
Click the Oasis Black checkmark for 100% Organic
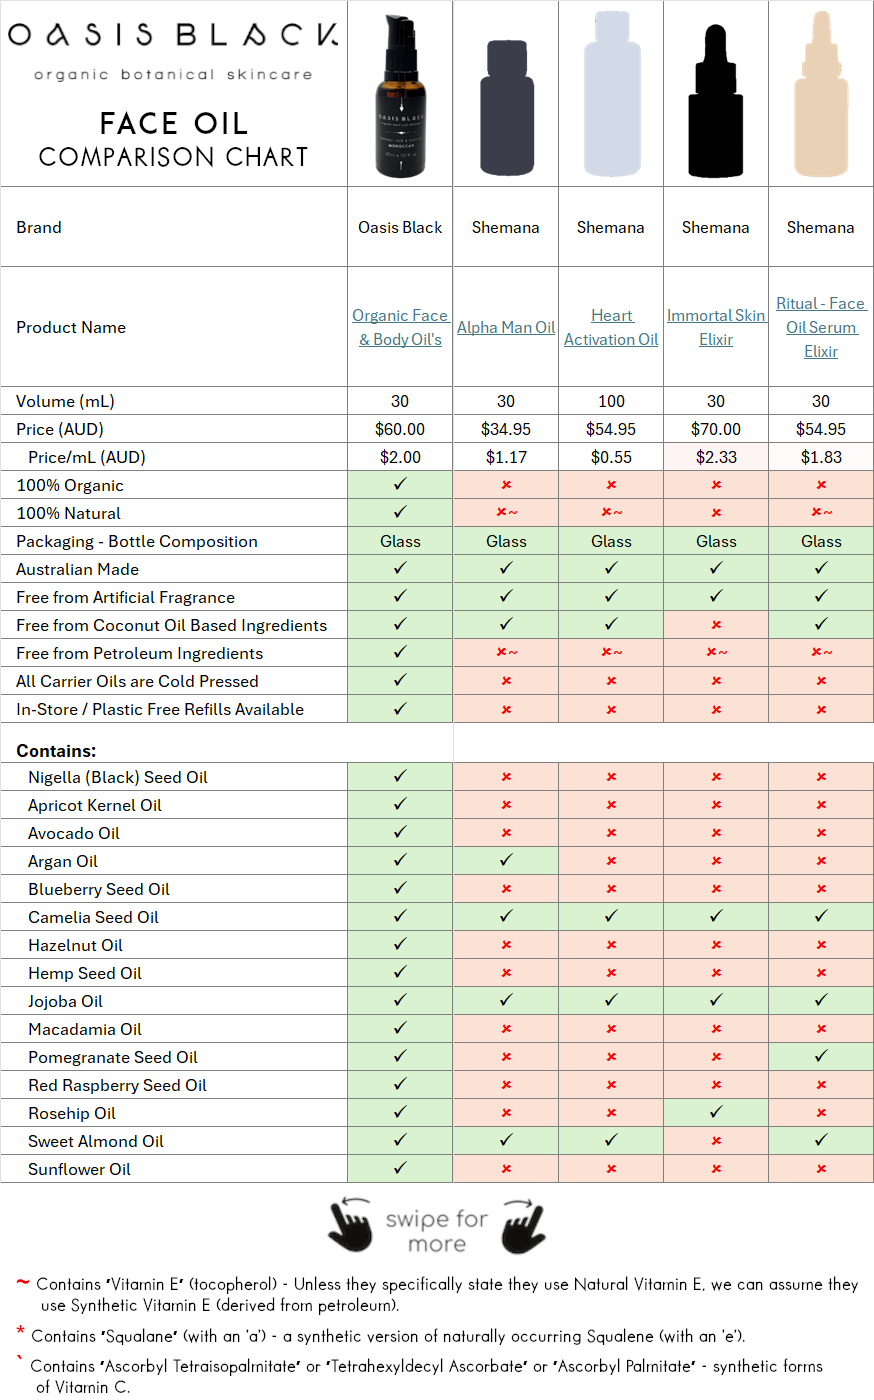400,484
